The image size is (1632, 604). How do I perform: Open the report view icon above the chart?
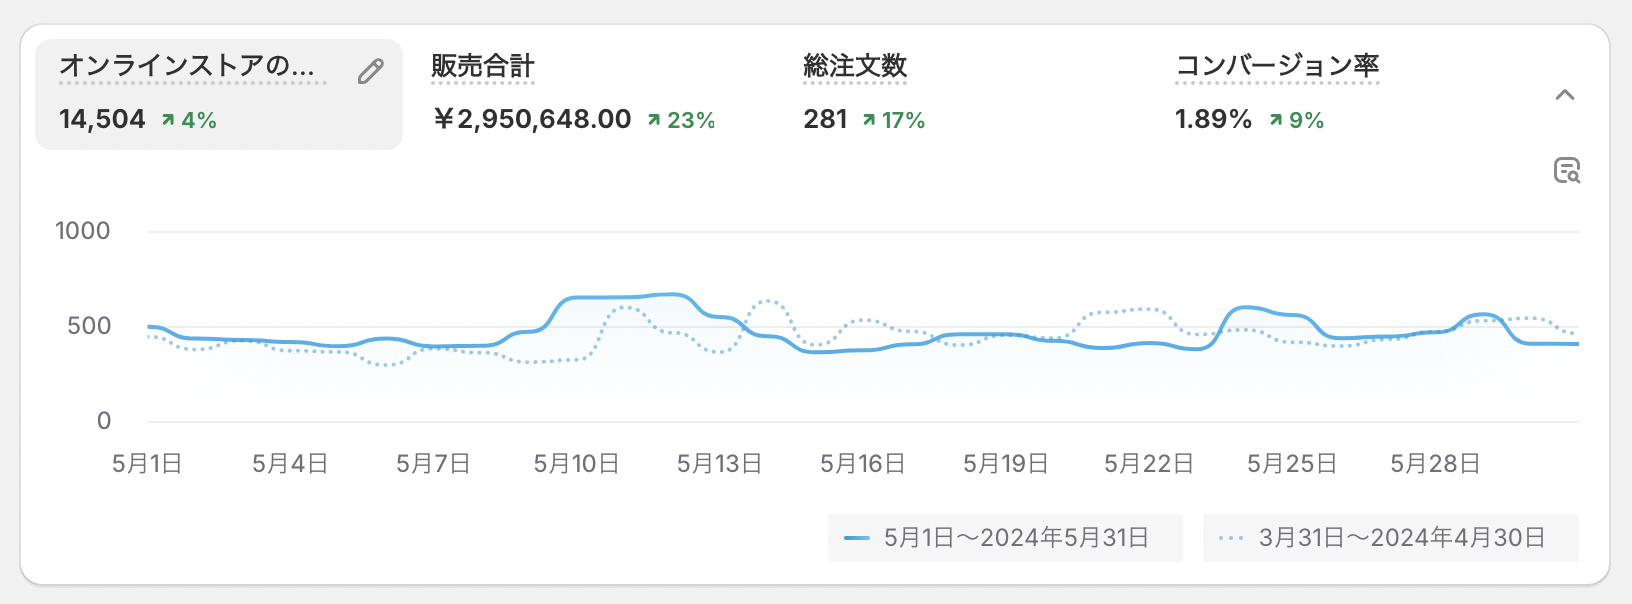tap(1566, 171)
